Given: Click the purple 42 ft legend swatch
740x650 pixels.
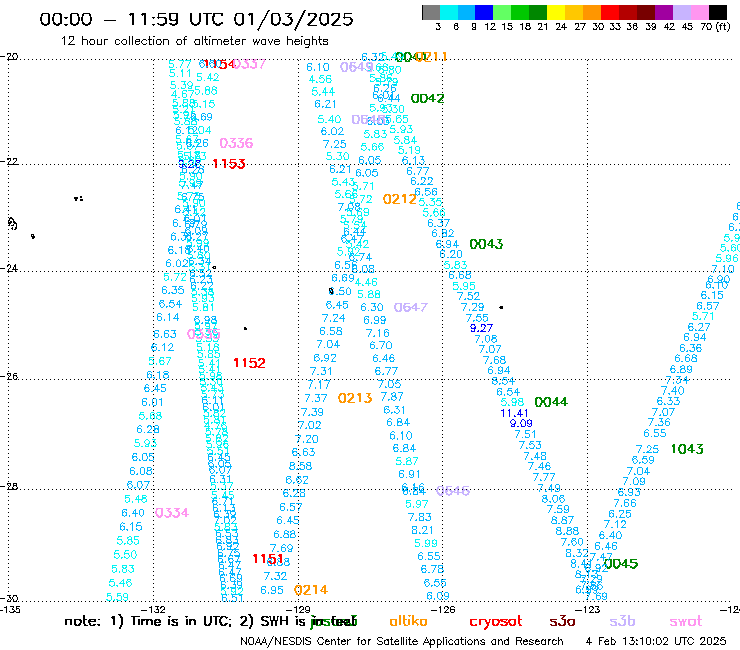Looking at the screenshot, I should [664, 12].
